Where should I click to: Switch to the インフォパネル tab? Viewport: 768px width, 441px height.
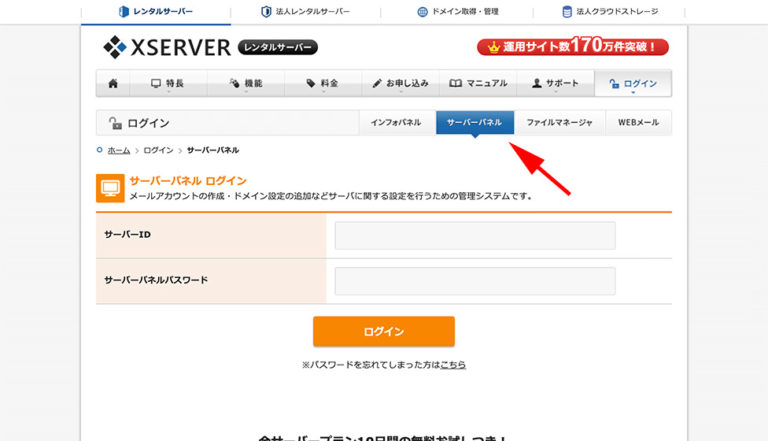(x=396, y=122)
